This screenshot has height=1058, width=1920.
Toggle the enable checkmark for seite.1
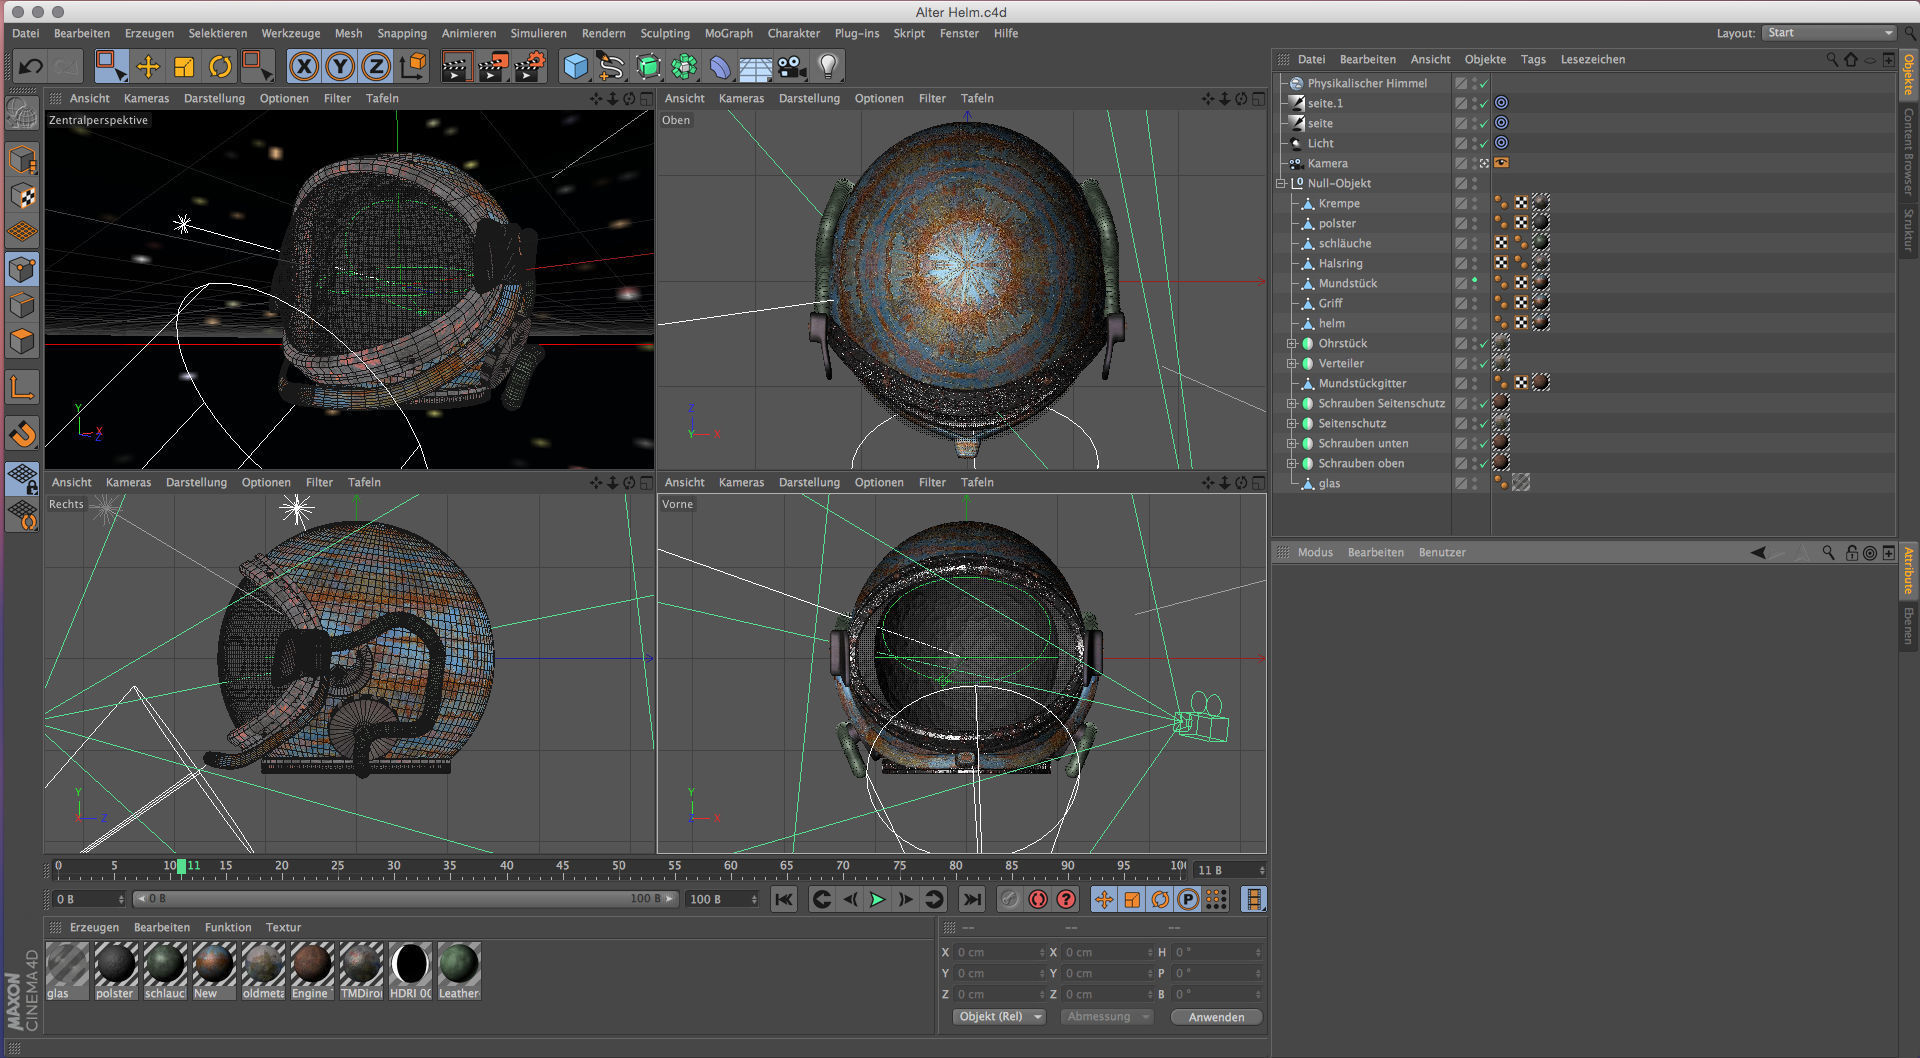point(1484,104)
